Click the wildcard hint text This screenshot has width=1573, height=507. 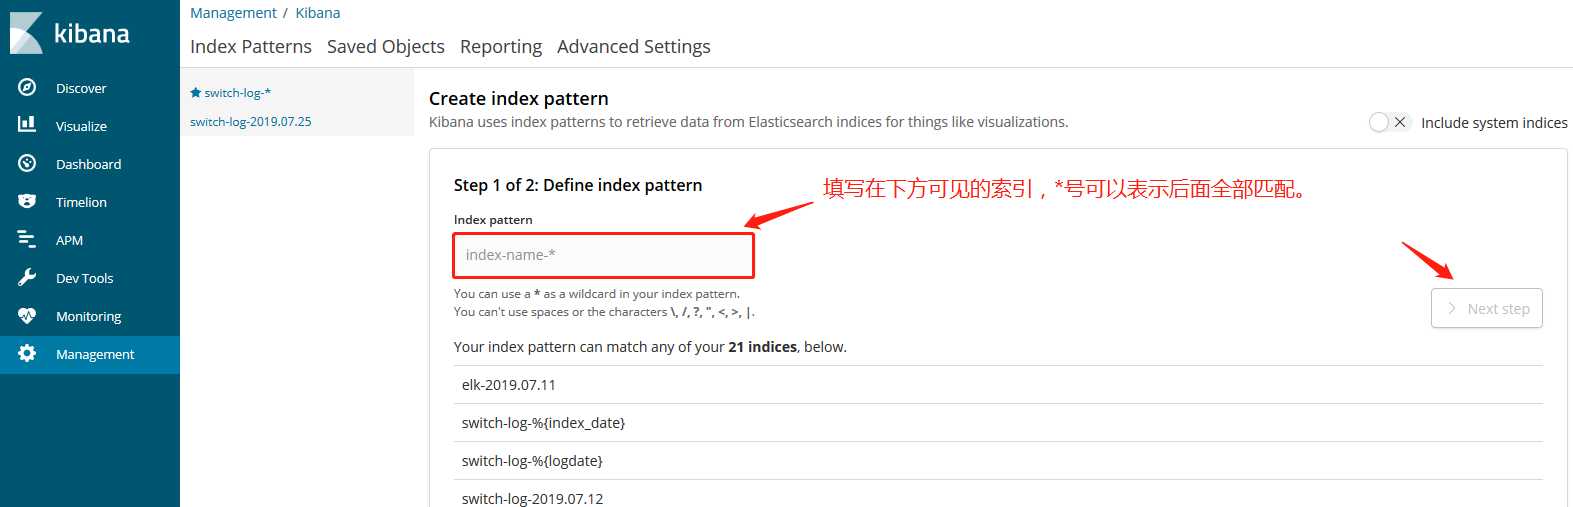[597, 294]
